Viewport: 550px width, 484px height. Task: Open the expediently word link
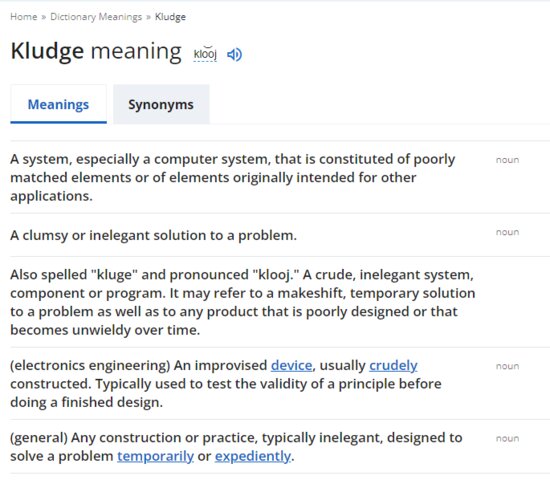(x=253, y=456)
